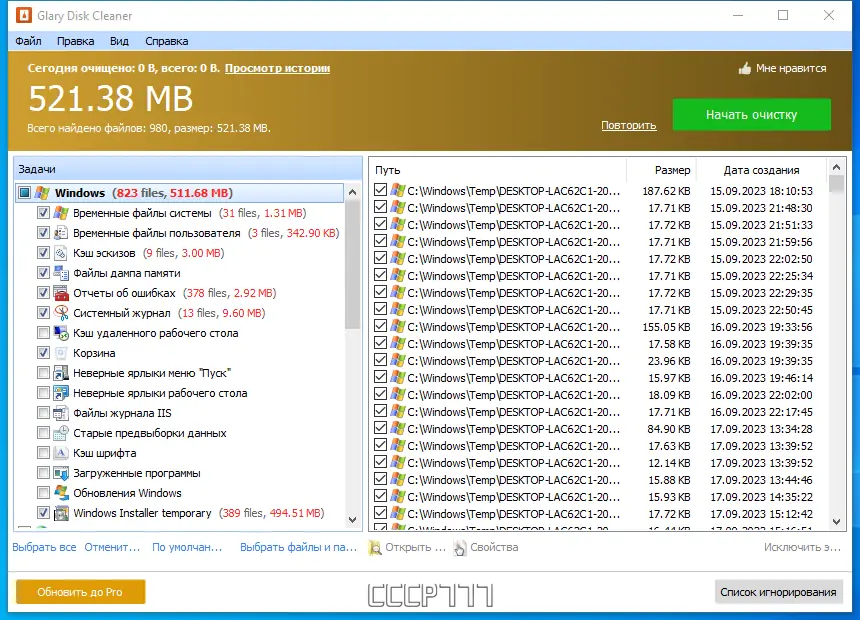Click the Исключить э… link
860x620 pixels.
click(x=802, y=547)
